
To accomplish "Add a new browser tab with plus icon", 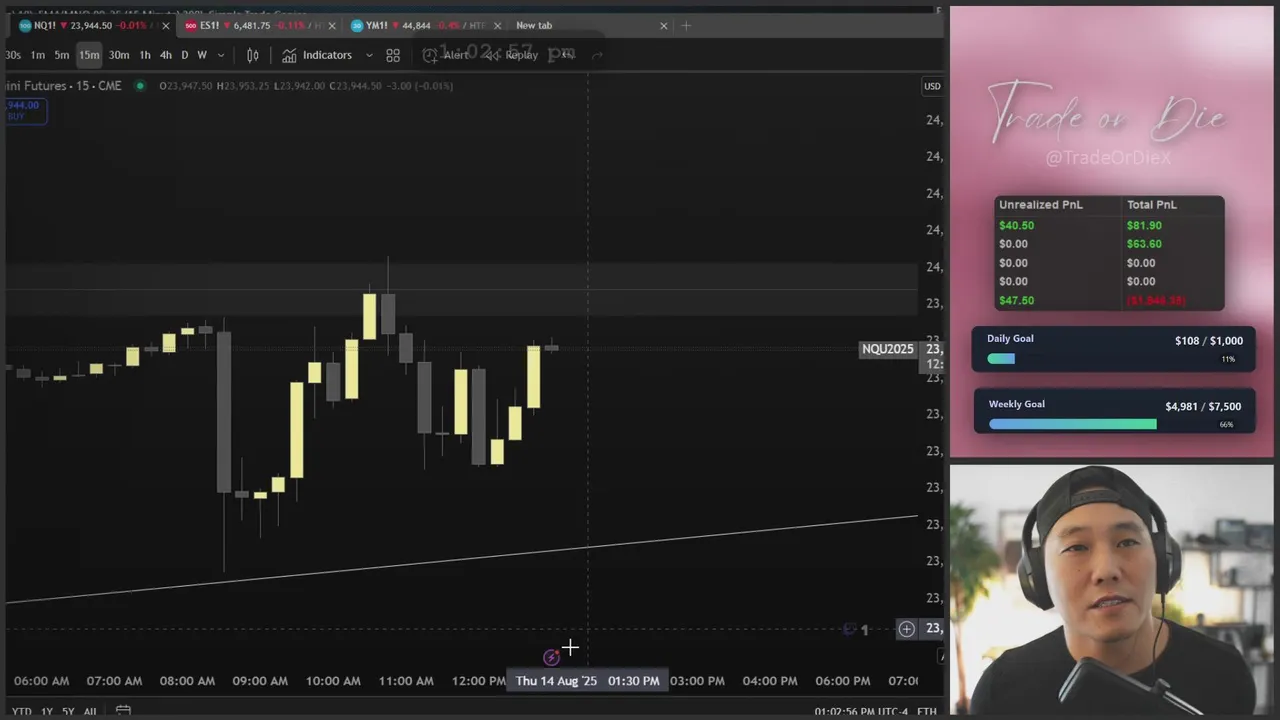I will coord(686,25).
